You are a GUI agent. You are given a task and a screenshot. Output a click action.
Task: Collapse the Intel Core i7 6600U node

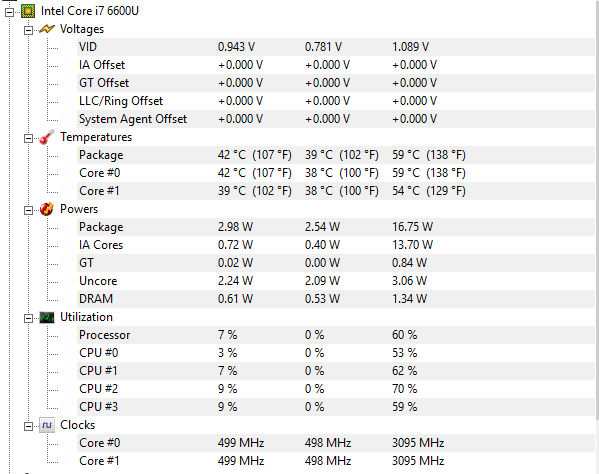(10, 12)
